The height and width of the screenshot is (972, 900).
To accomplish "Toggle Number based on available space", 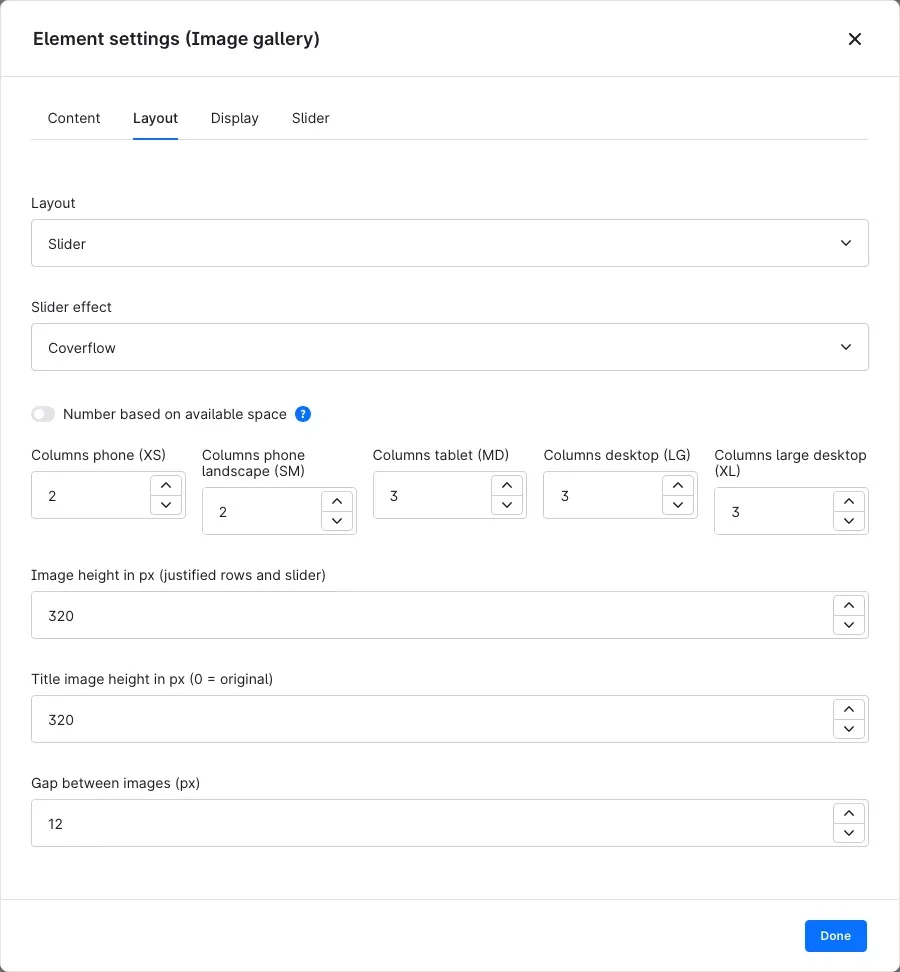I will coord(43,414).
